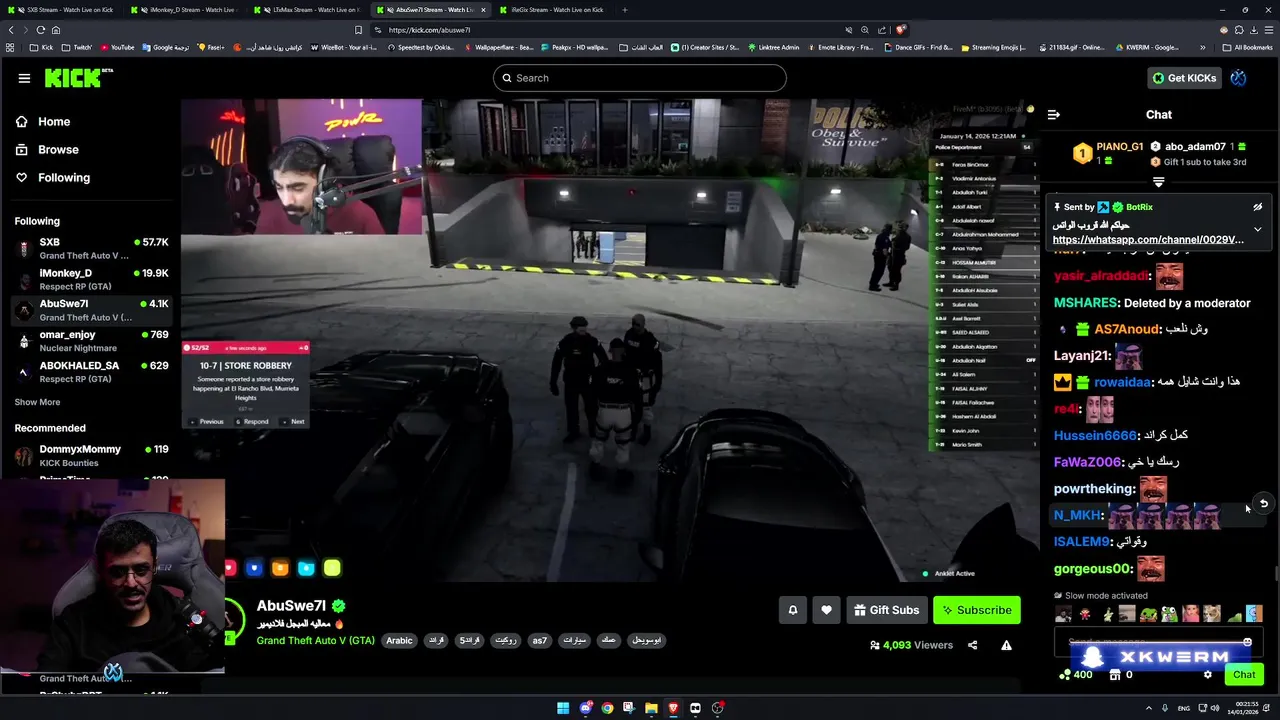Open SXB channel in Following list
This screenshot has width=1280, height=720.
click(x=90, y=248)
